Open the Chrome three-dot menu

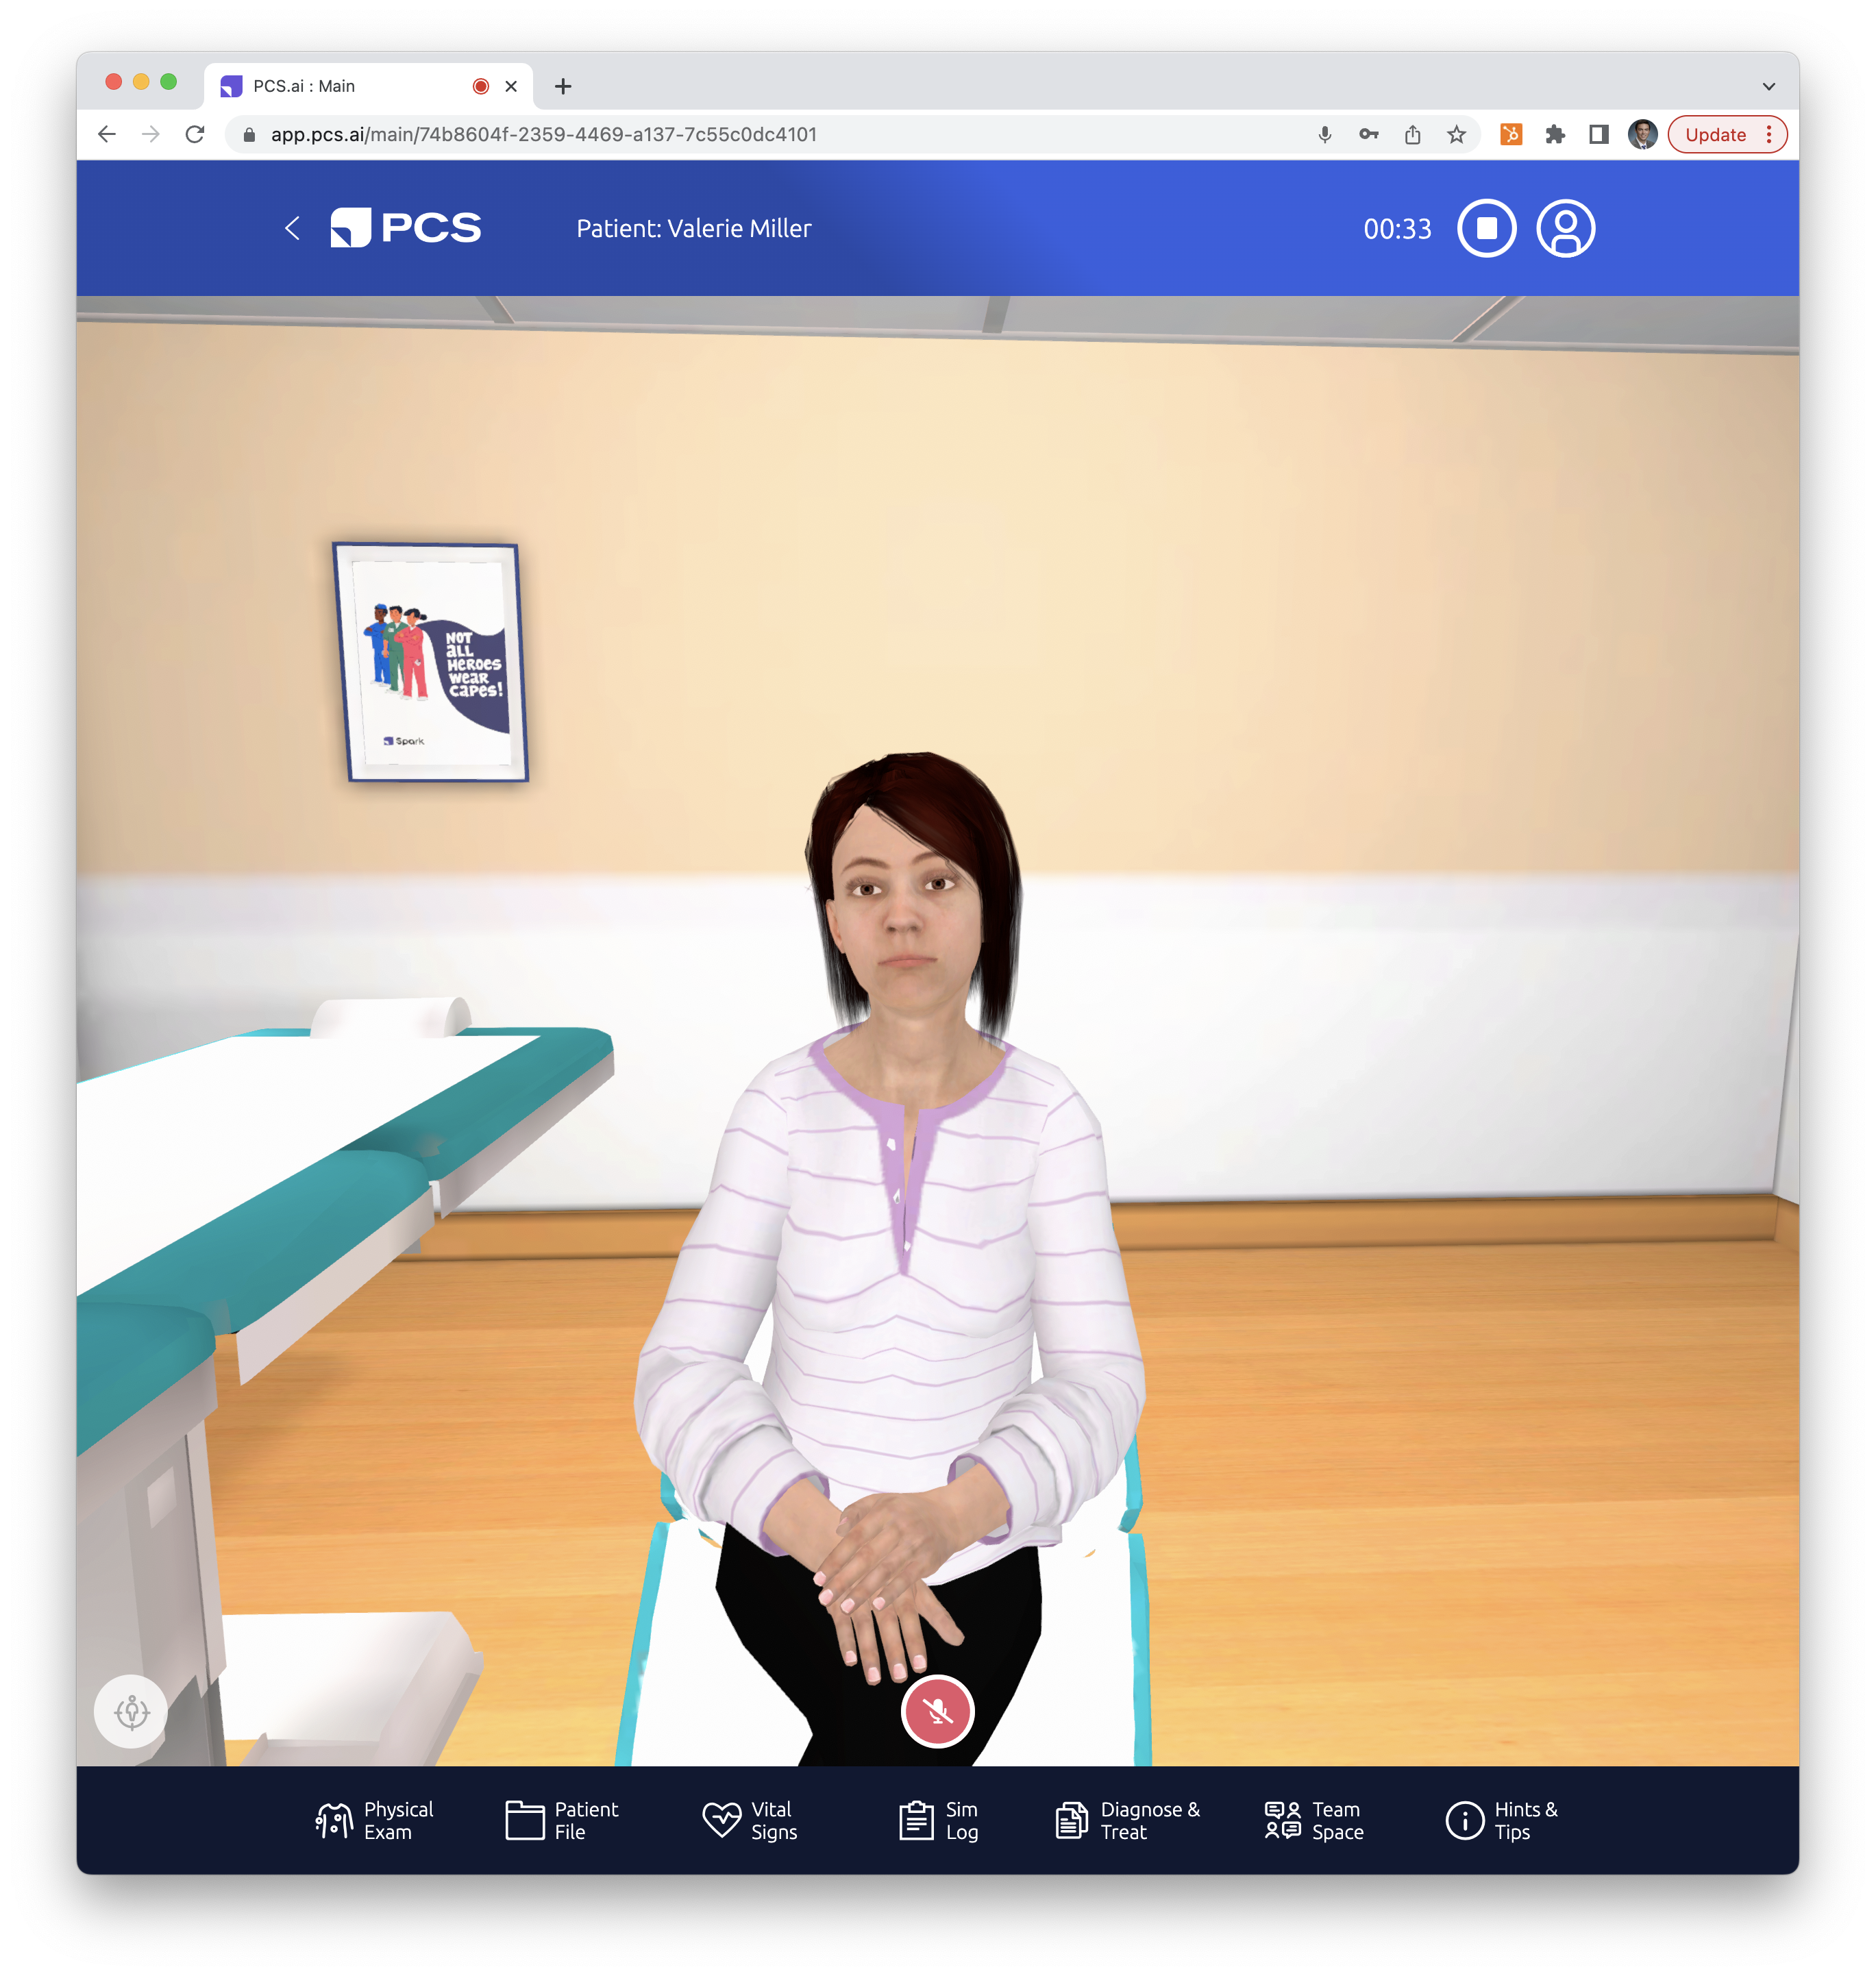coord(1769,134)
